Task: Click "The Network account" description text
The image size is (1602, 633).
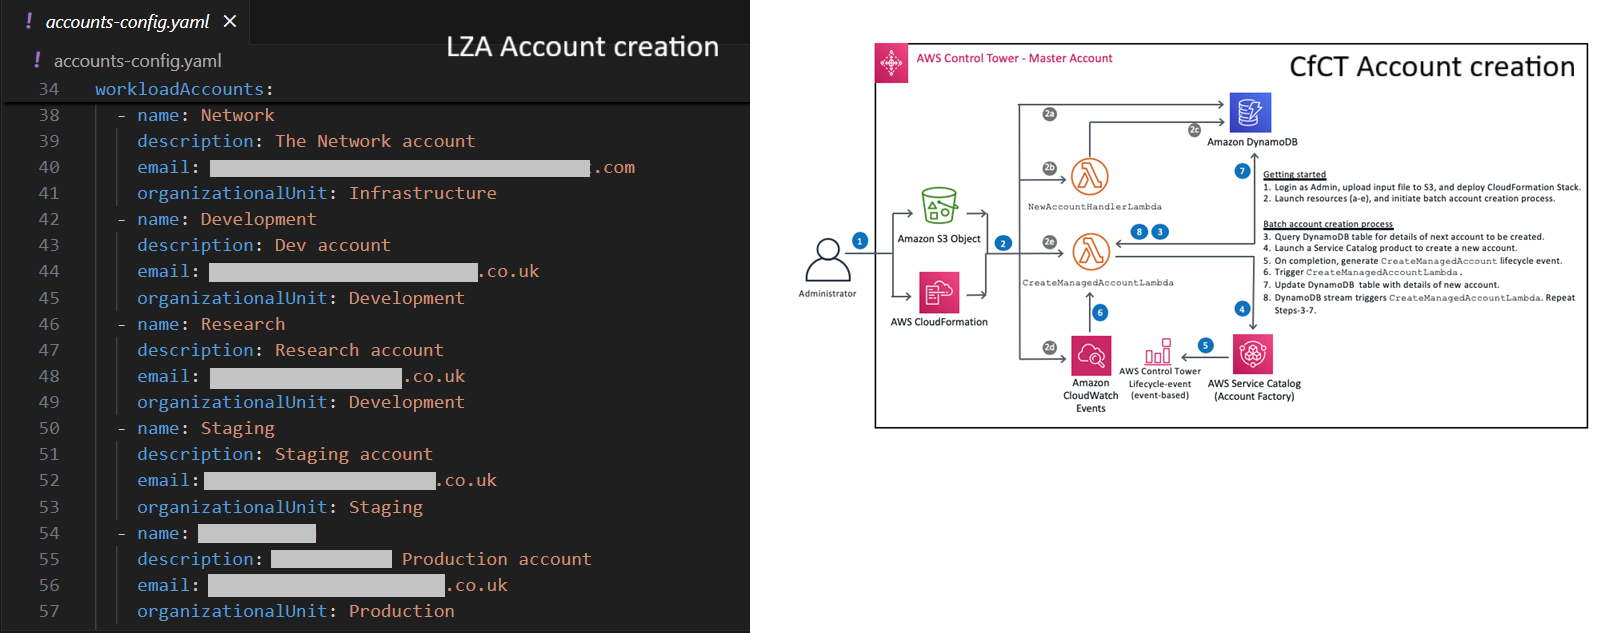Action: point(375,141)
